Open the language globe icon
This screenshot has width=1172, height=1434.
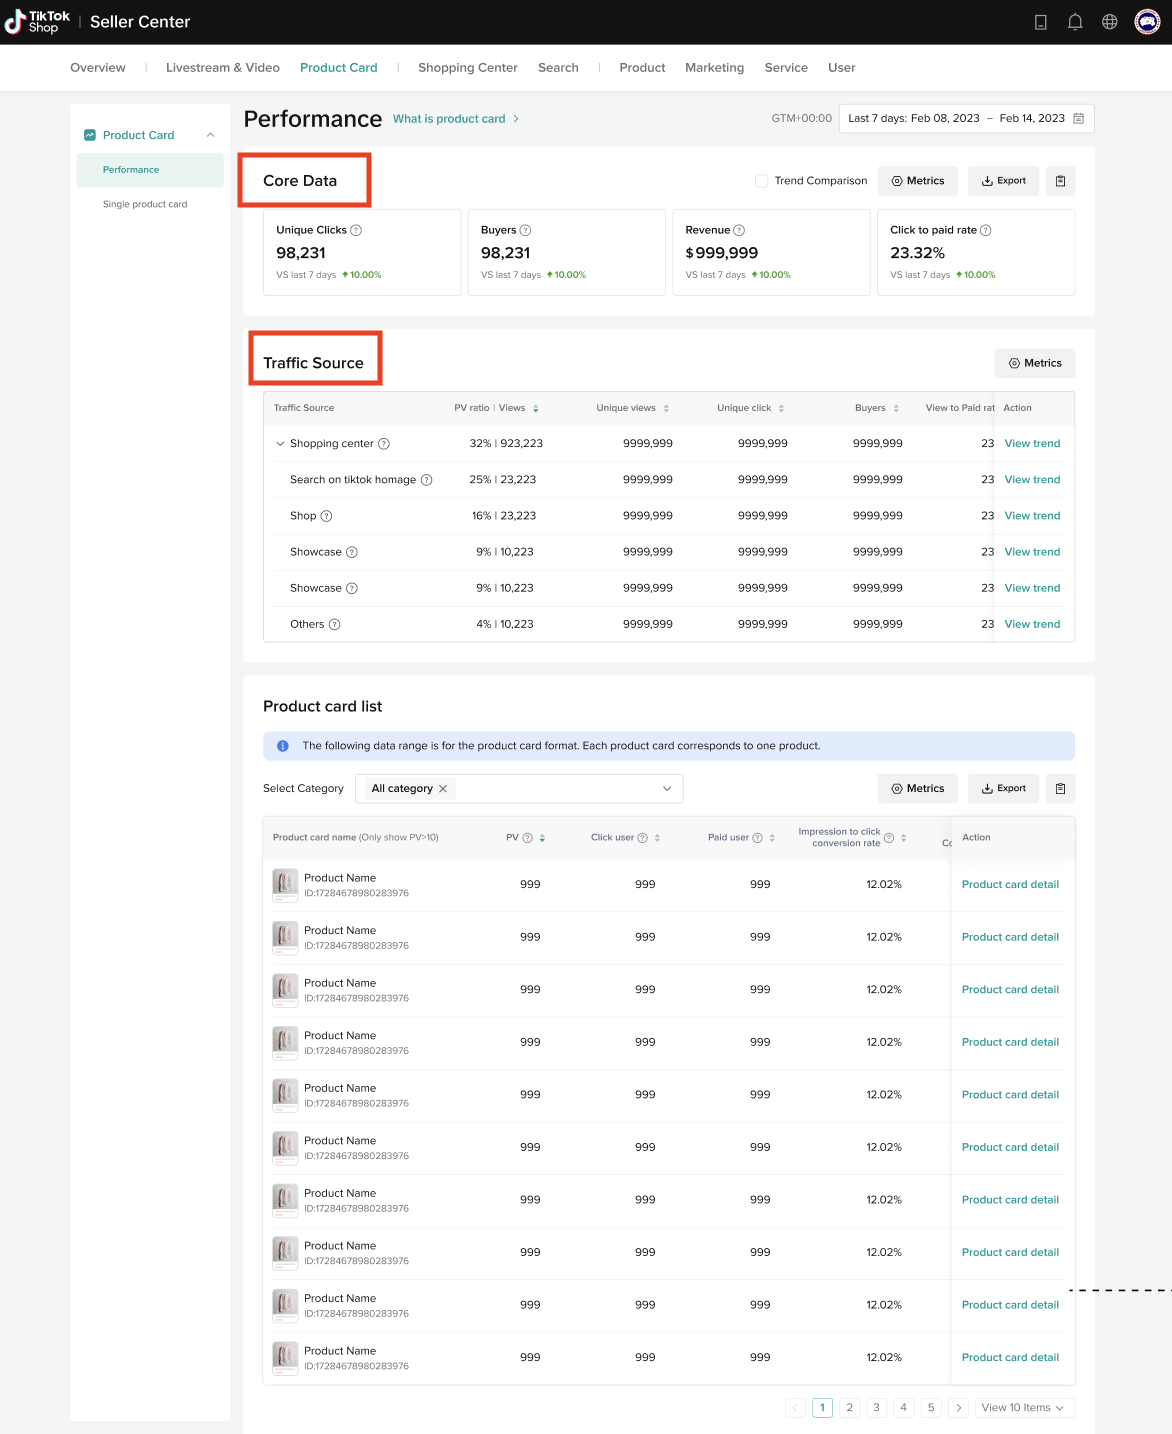[x=1109, y=22]
